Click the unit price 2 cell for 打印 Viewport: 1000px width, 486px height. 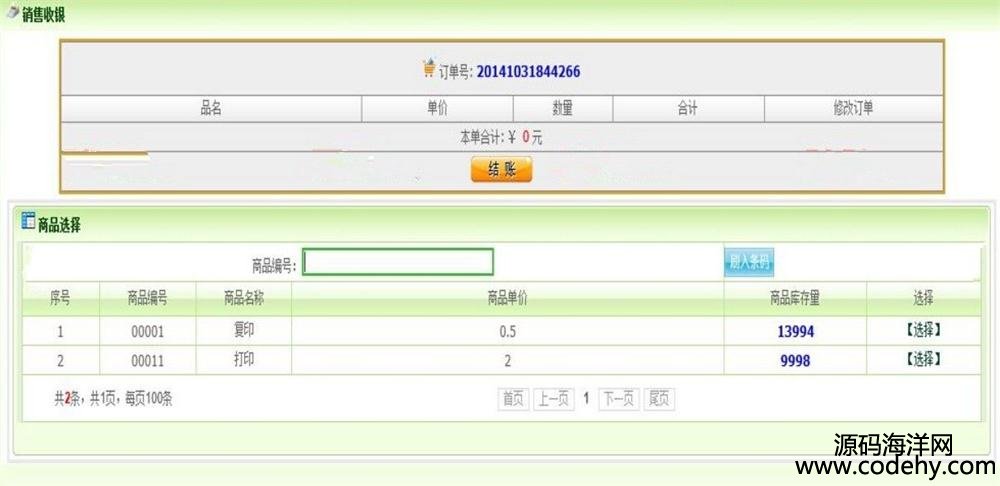(x=508, y=361)
